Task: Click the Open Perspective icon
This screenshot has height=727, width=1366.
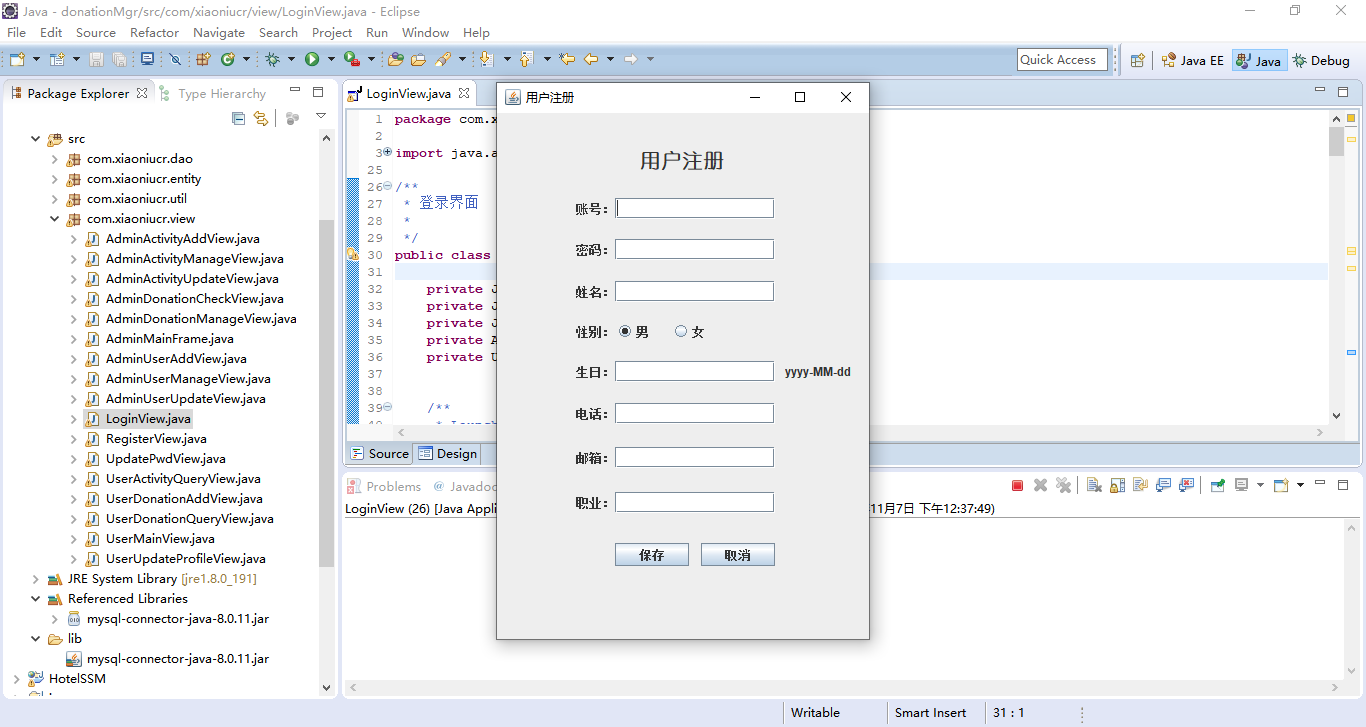Action: coord(1137,60)
